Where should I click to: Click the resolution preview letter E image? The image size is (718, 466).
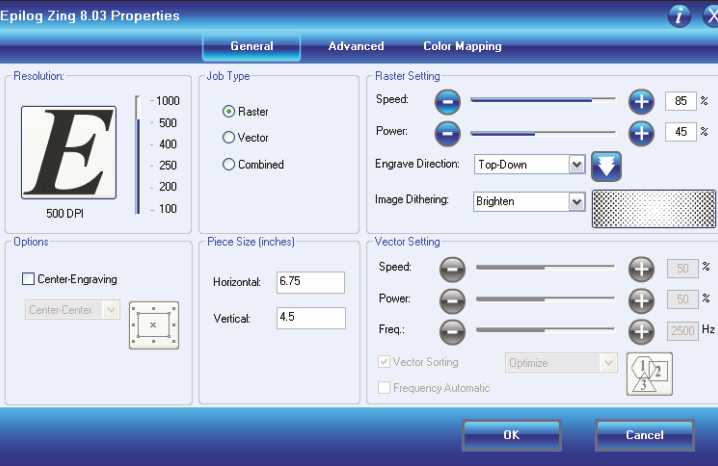tap(69, 152)
